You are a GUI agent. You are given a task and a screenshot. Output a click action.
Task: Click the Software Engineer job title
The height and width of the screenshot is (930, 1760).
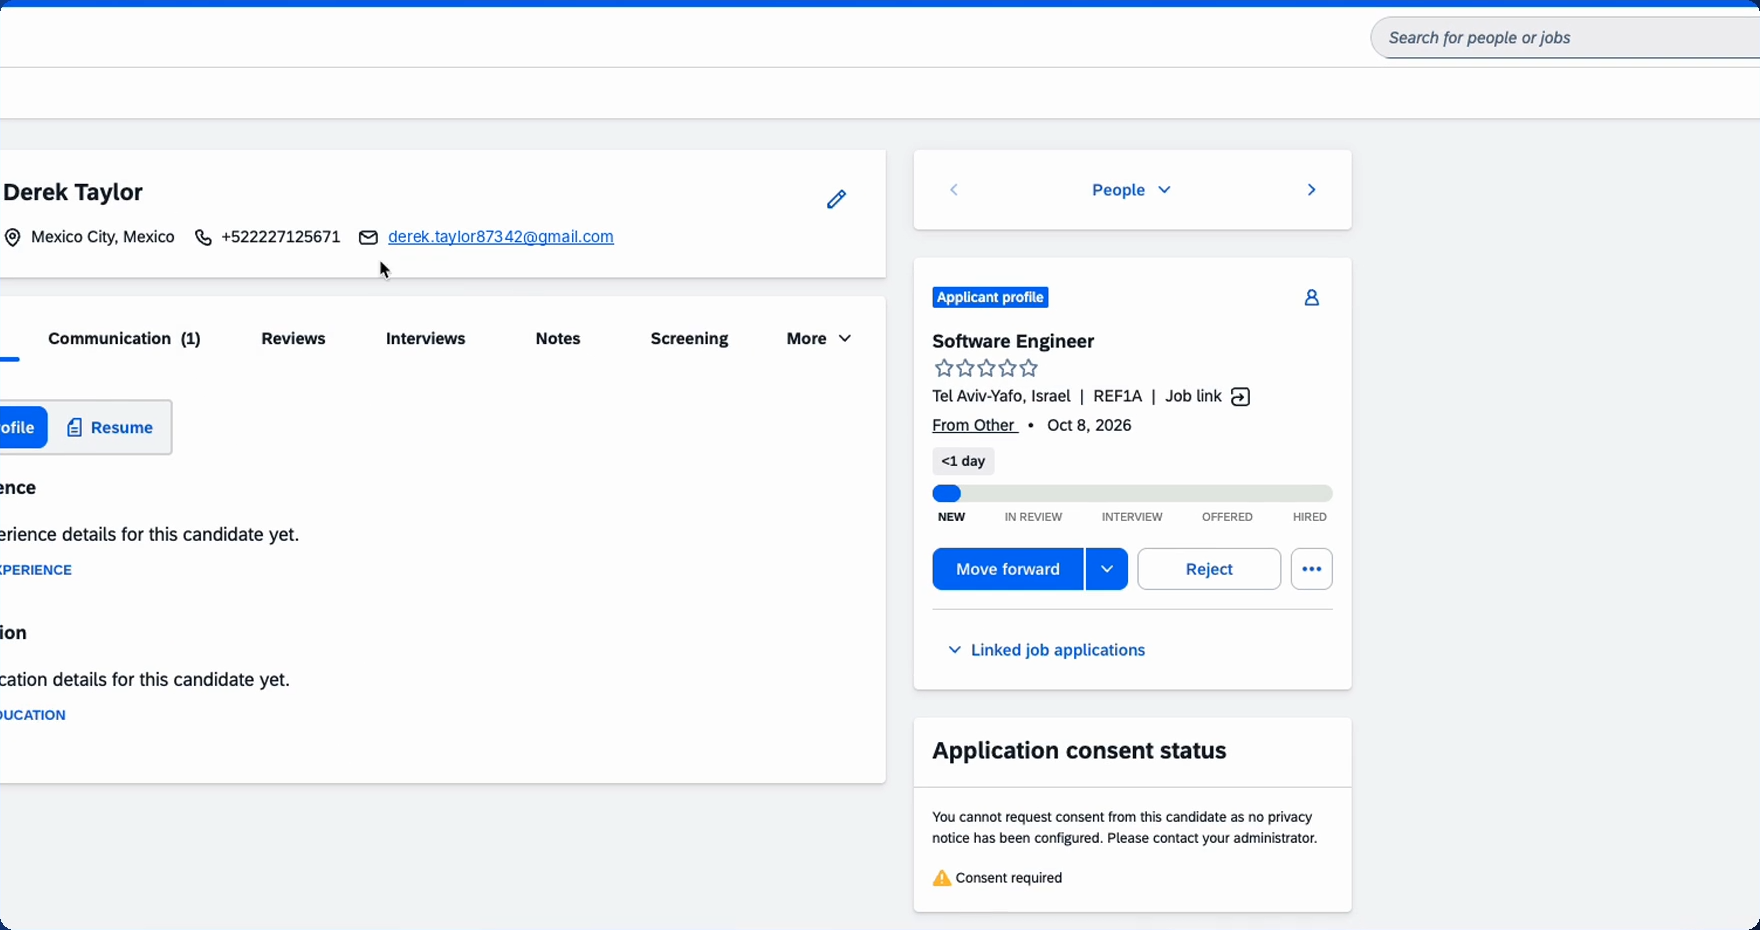click(x=1013, y=341)
